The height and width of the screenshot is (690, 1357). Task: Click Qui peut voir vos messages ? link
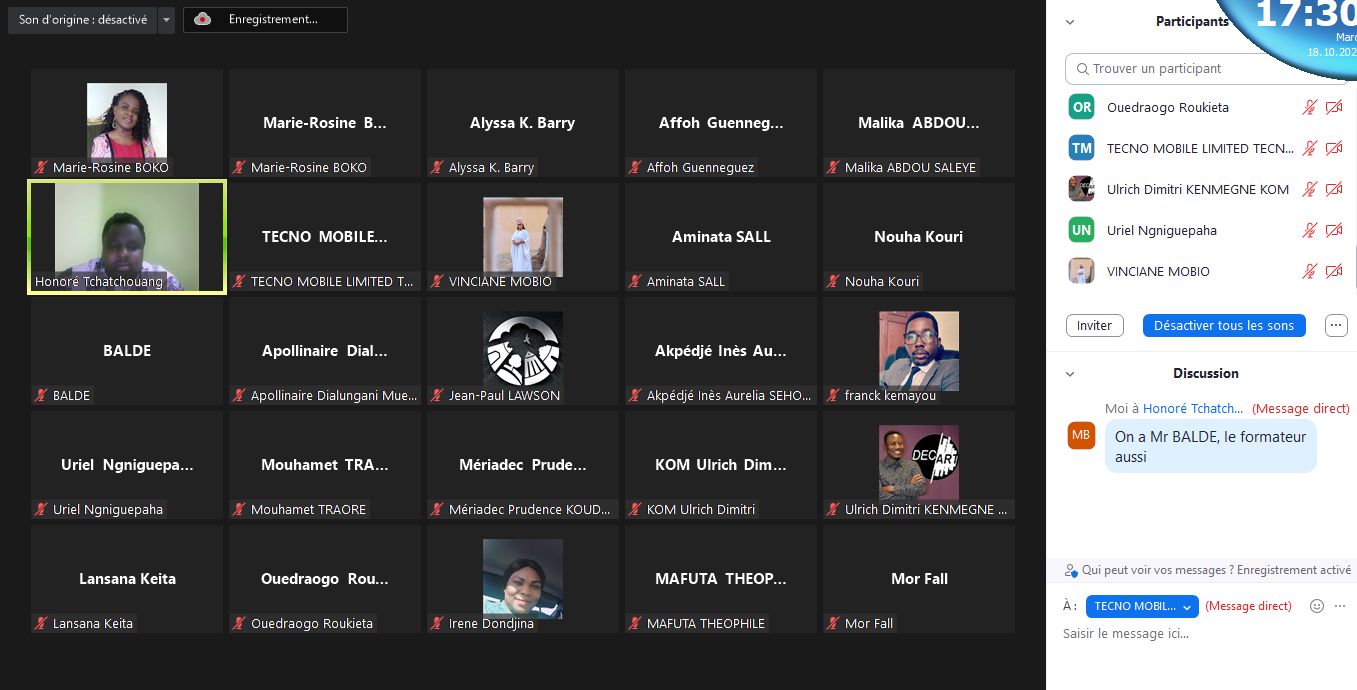click(x=1157, y=570)
